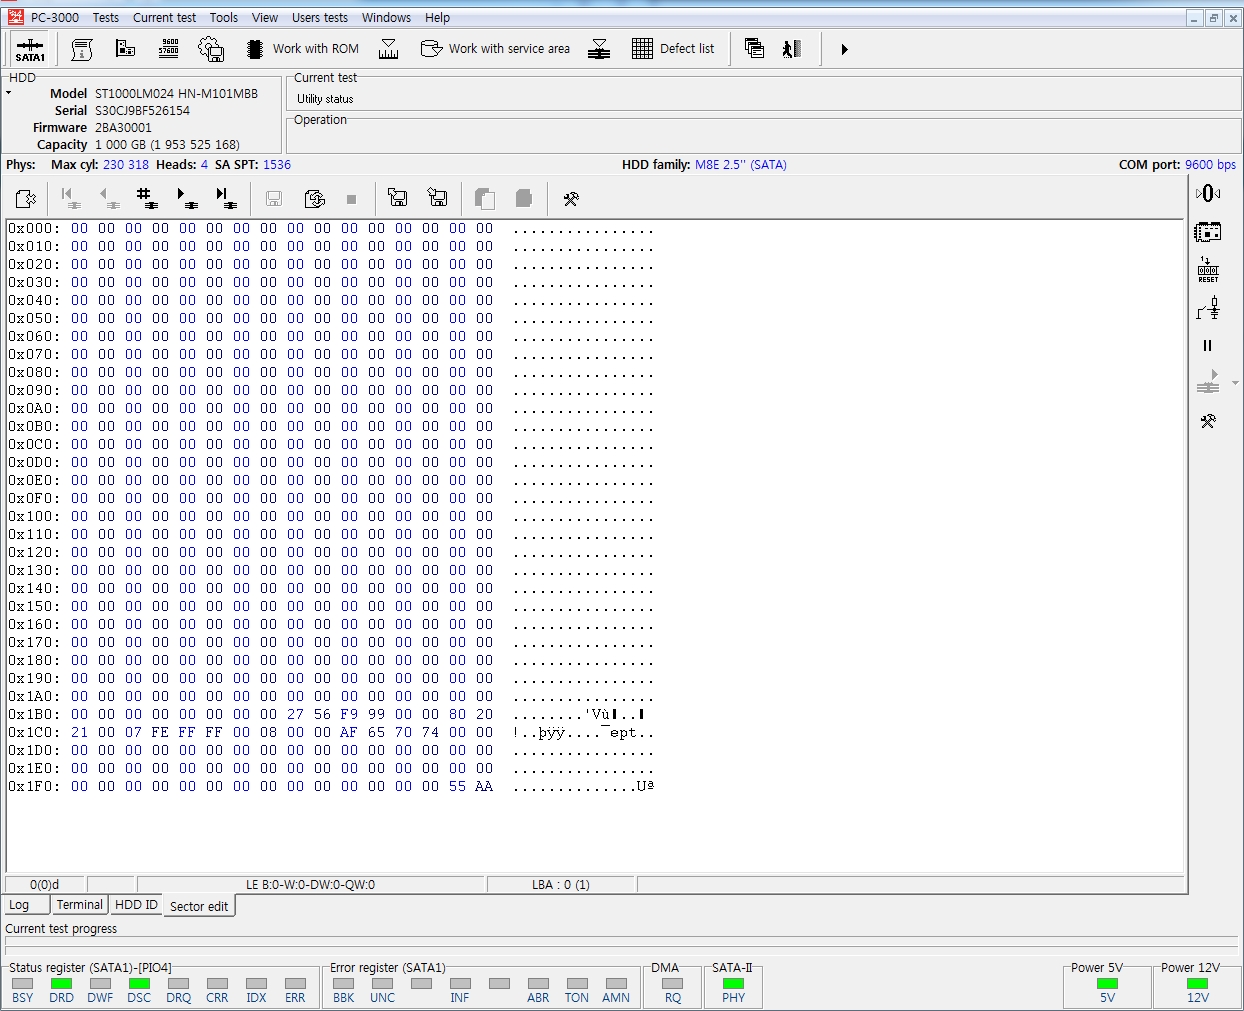Click the 9600/57600 baud rate icon
This screenshot has width=1244, height=1011.
[168, 48]
